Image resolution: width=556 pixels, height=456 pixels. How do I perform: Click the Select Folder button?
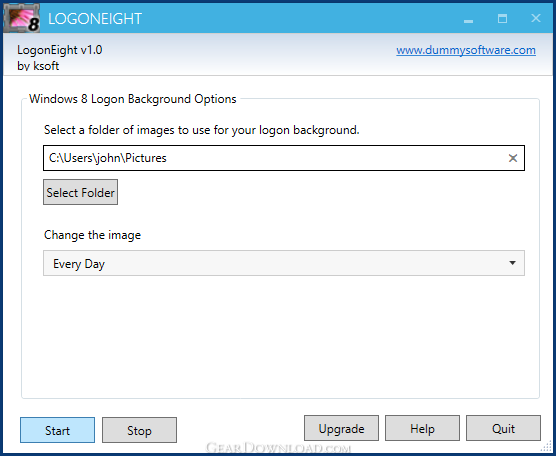(80, 192)
